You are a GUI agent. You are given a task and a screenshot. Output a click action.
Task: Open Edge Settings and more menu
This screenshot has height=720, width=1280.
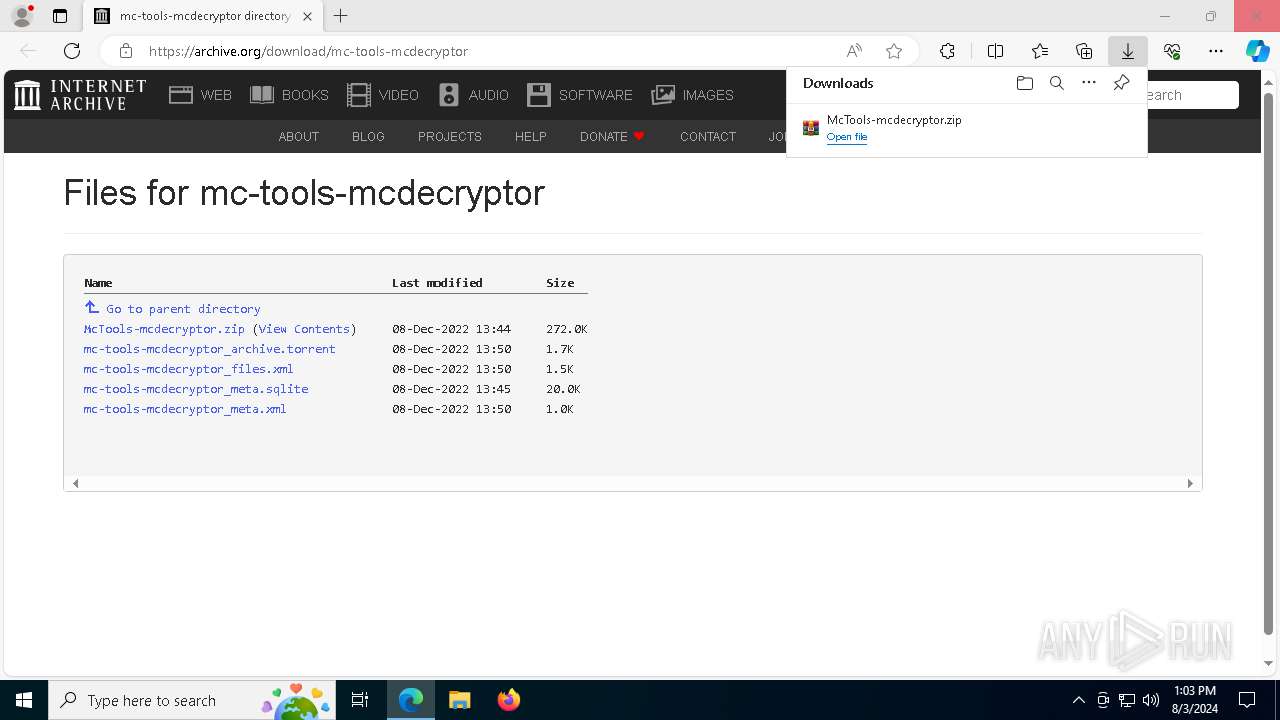[x=1216, y=51]
